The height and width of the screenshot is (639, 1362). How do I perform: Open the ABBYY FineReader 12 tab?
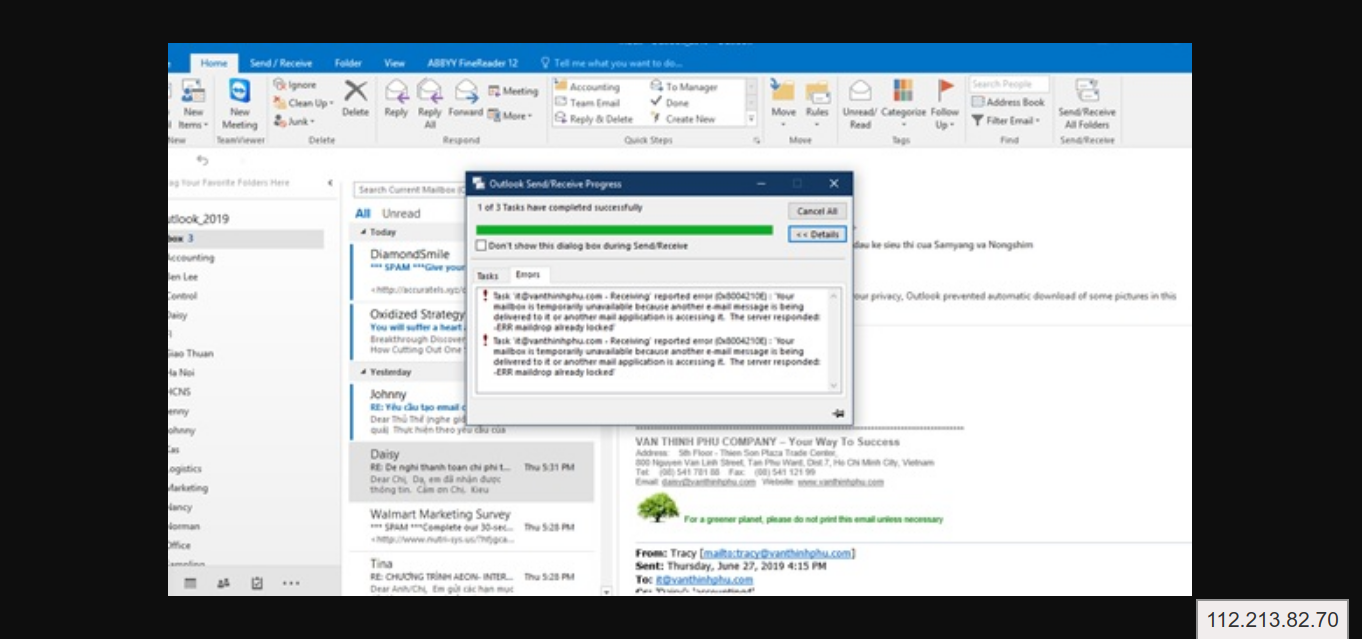click(x=472, y=63)
